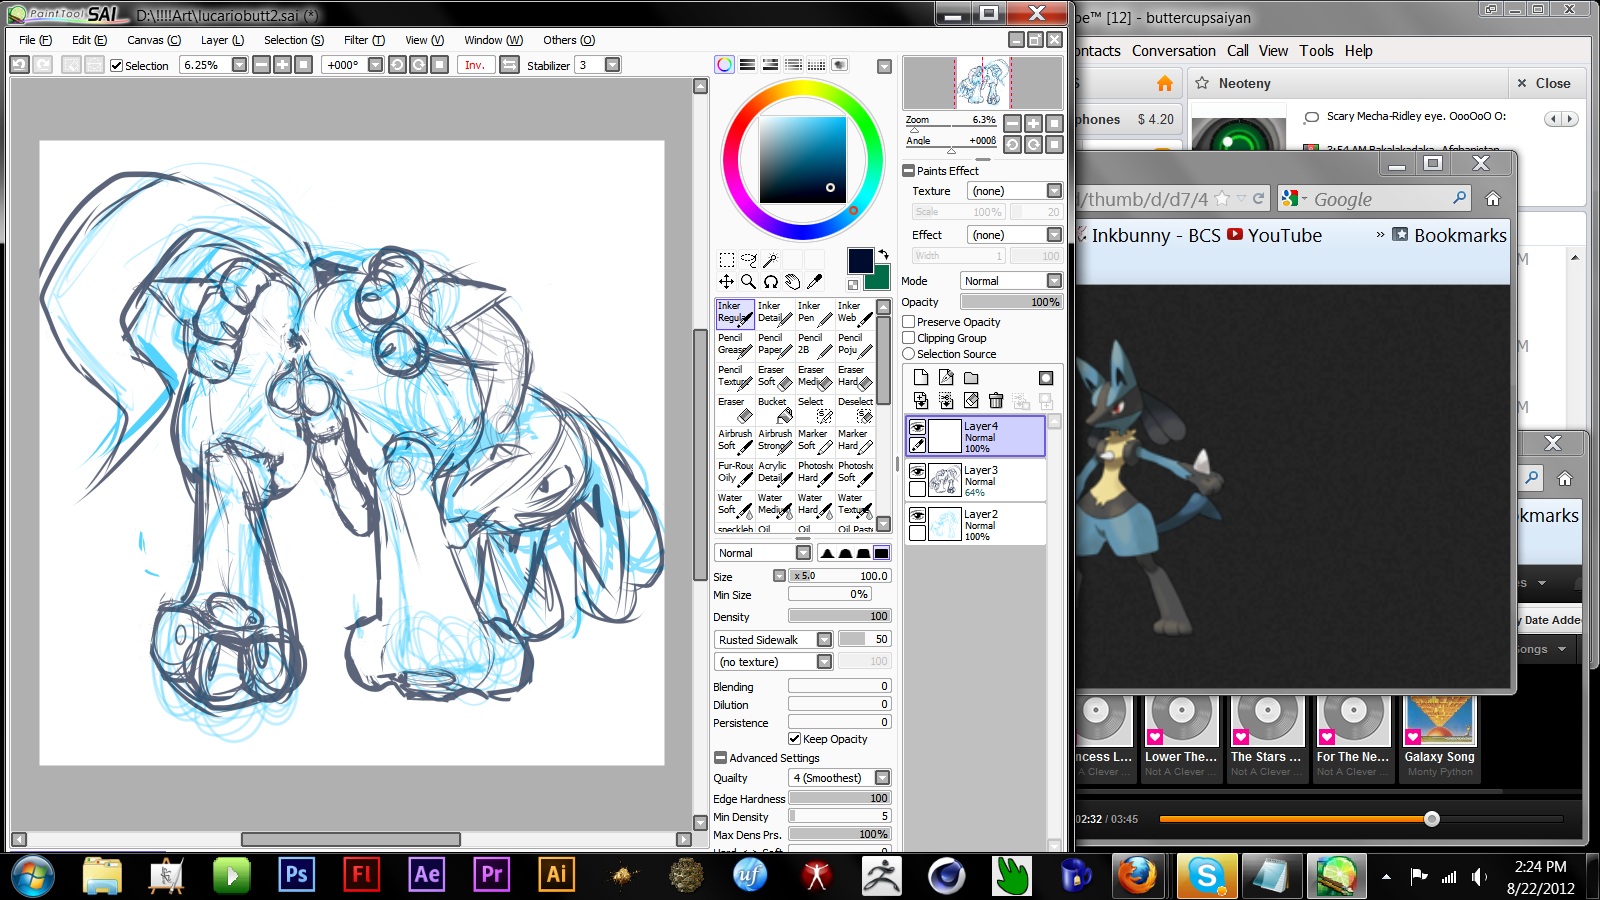Open the brush (no texture) dropdown

click(824, 662)
